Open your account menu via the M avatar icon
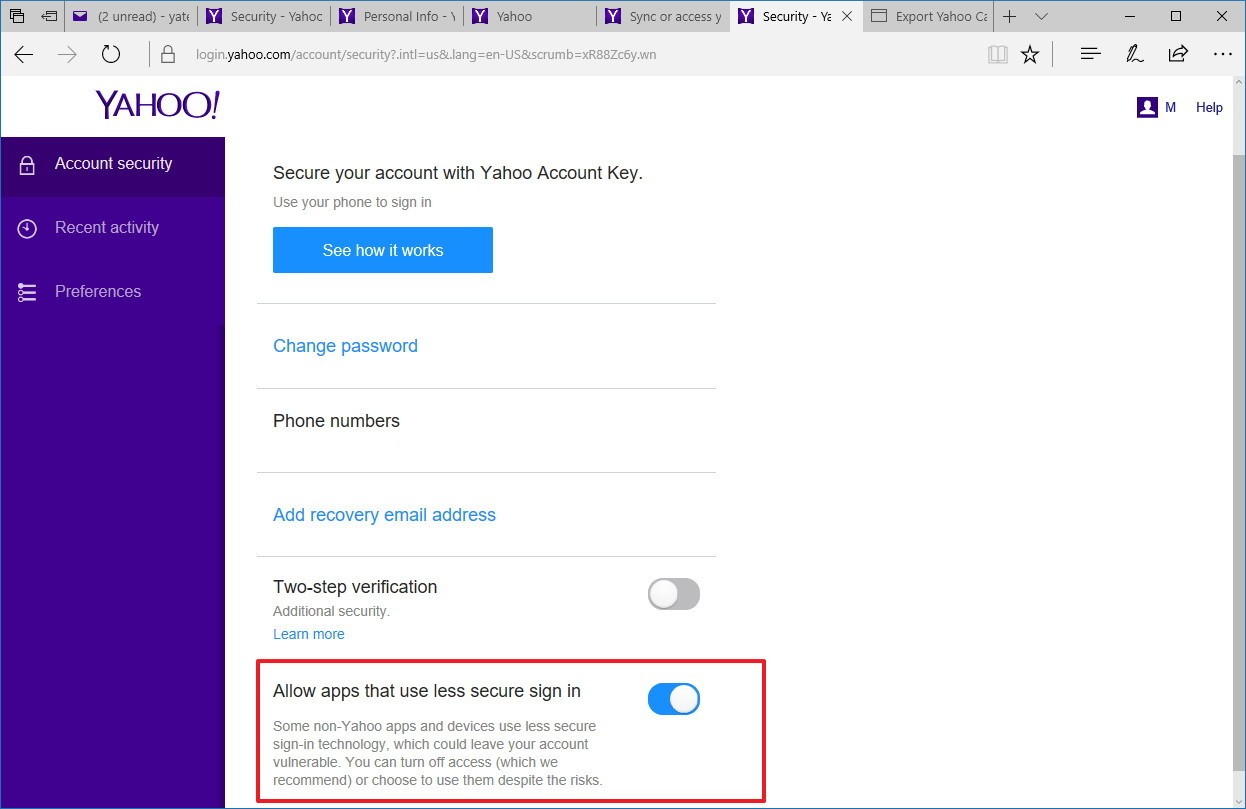1246x809 pixels. point(1147,106)
